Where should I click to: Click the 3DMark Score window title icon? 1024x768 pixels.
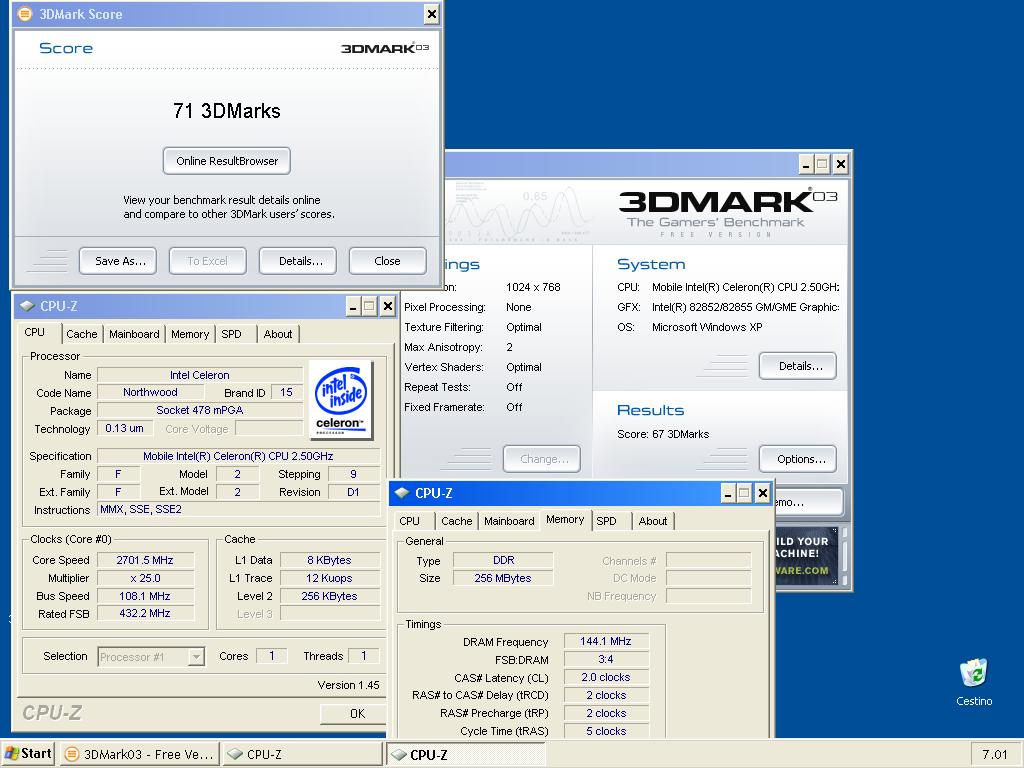[24, 14]
